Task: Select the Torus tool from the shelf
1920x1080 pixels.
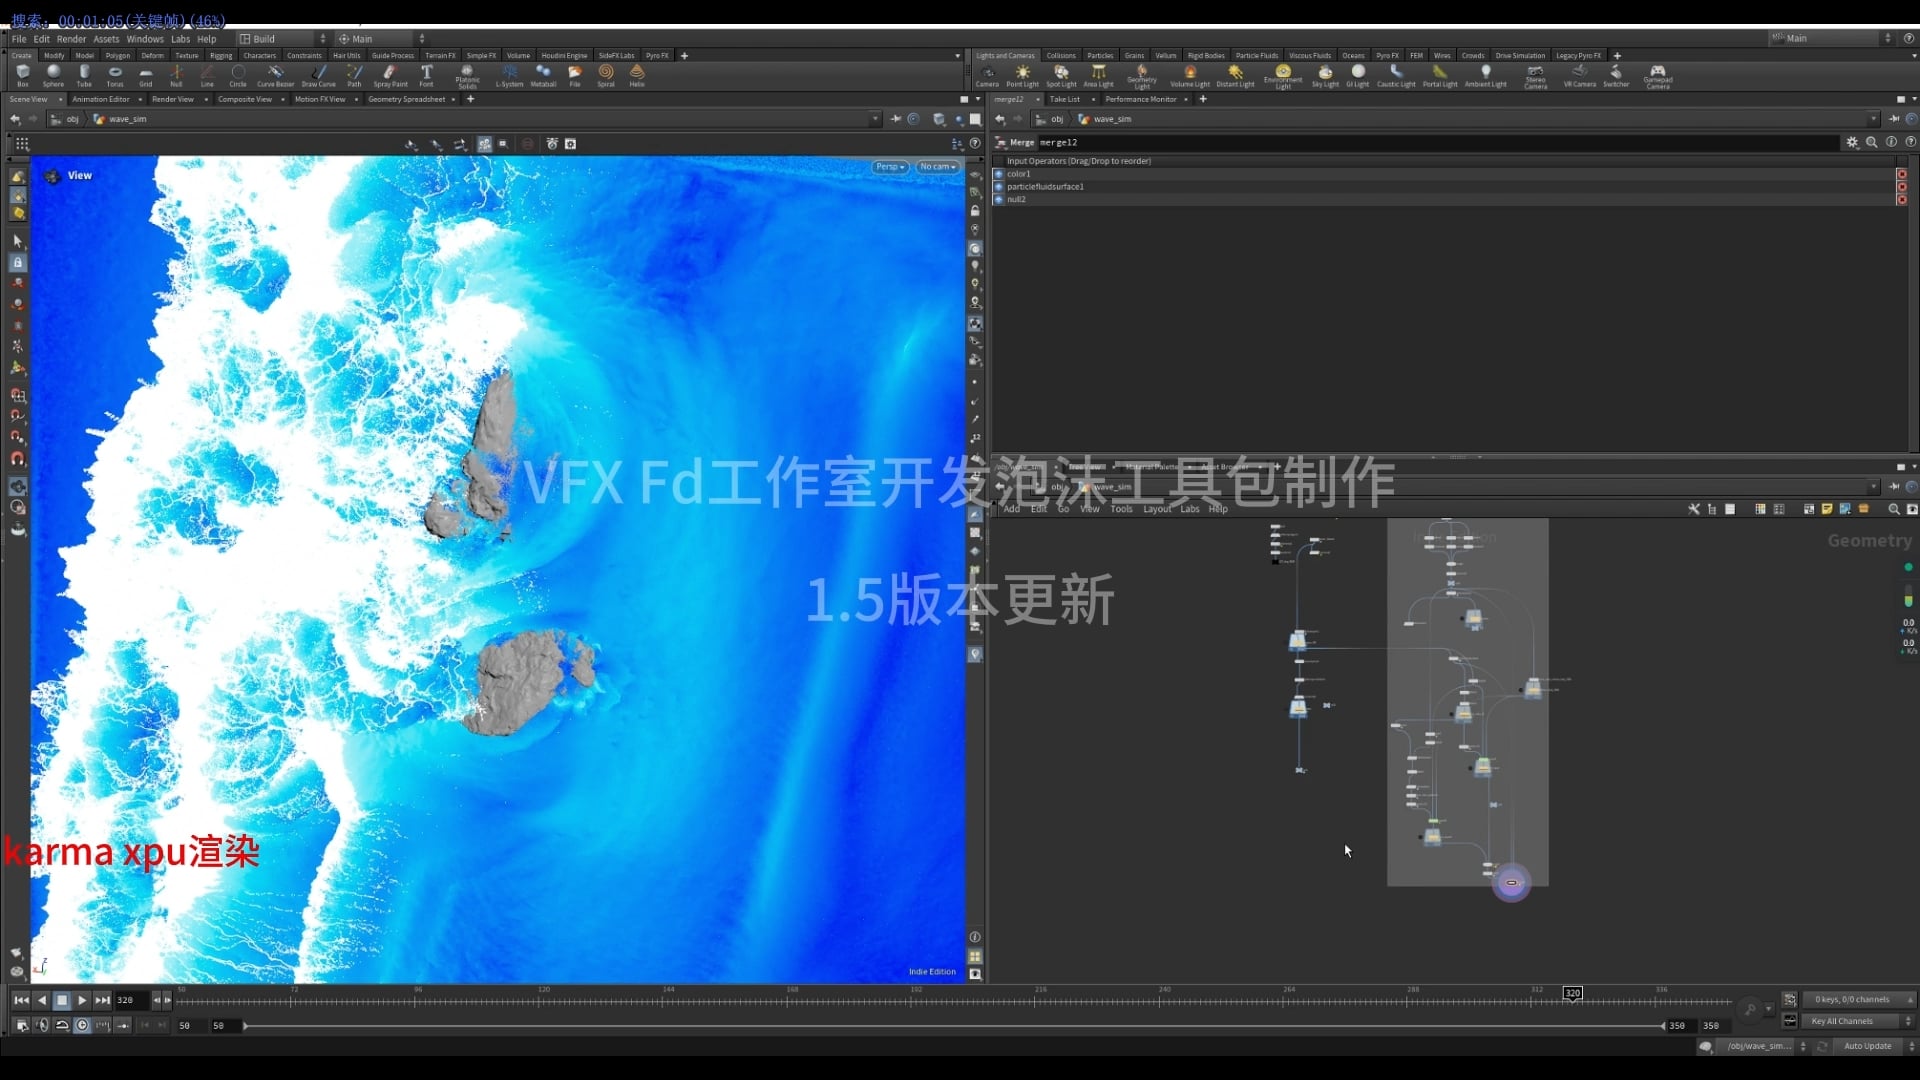Action: click(x=115, y=75)
